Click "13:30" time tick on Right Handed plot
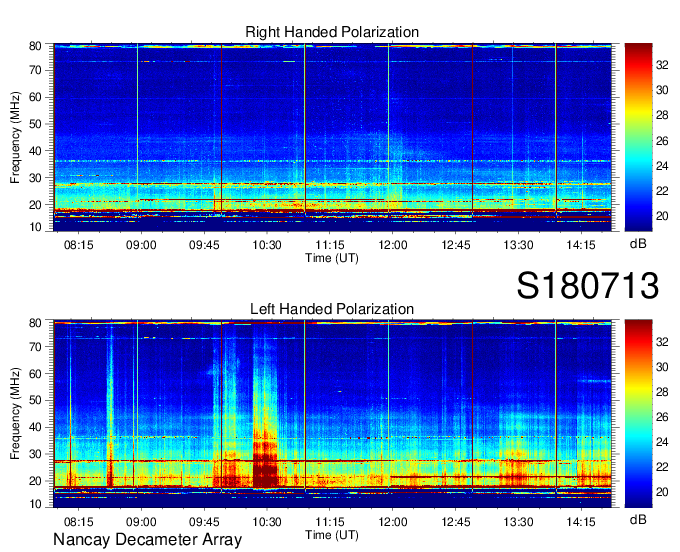Screen dimensions: 680x552 pyautogui.click(x=518, y=245)
